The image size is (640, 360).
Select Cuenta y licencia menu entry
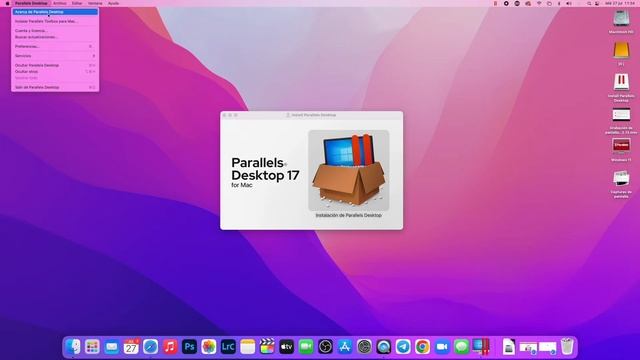[55, 31]
